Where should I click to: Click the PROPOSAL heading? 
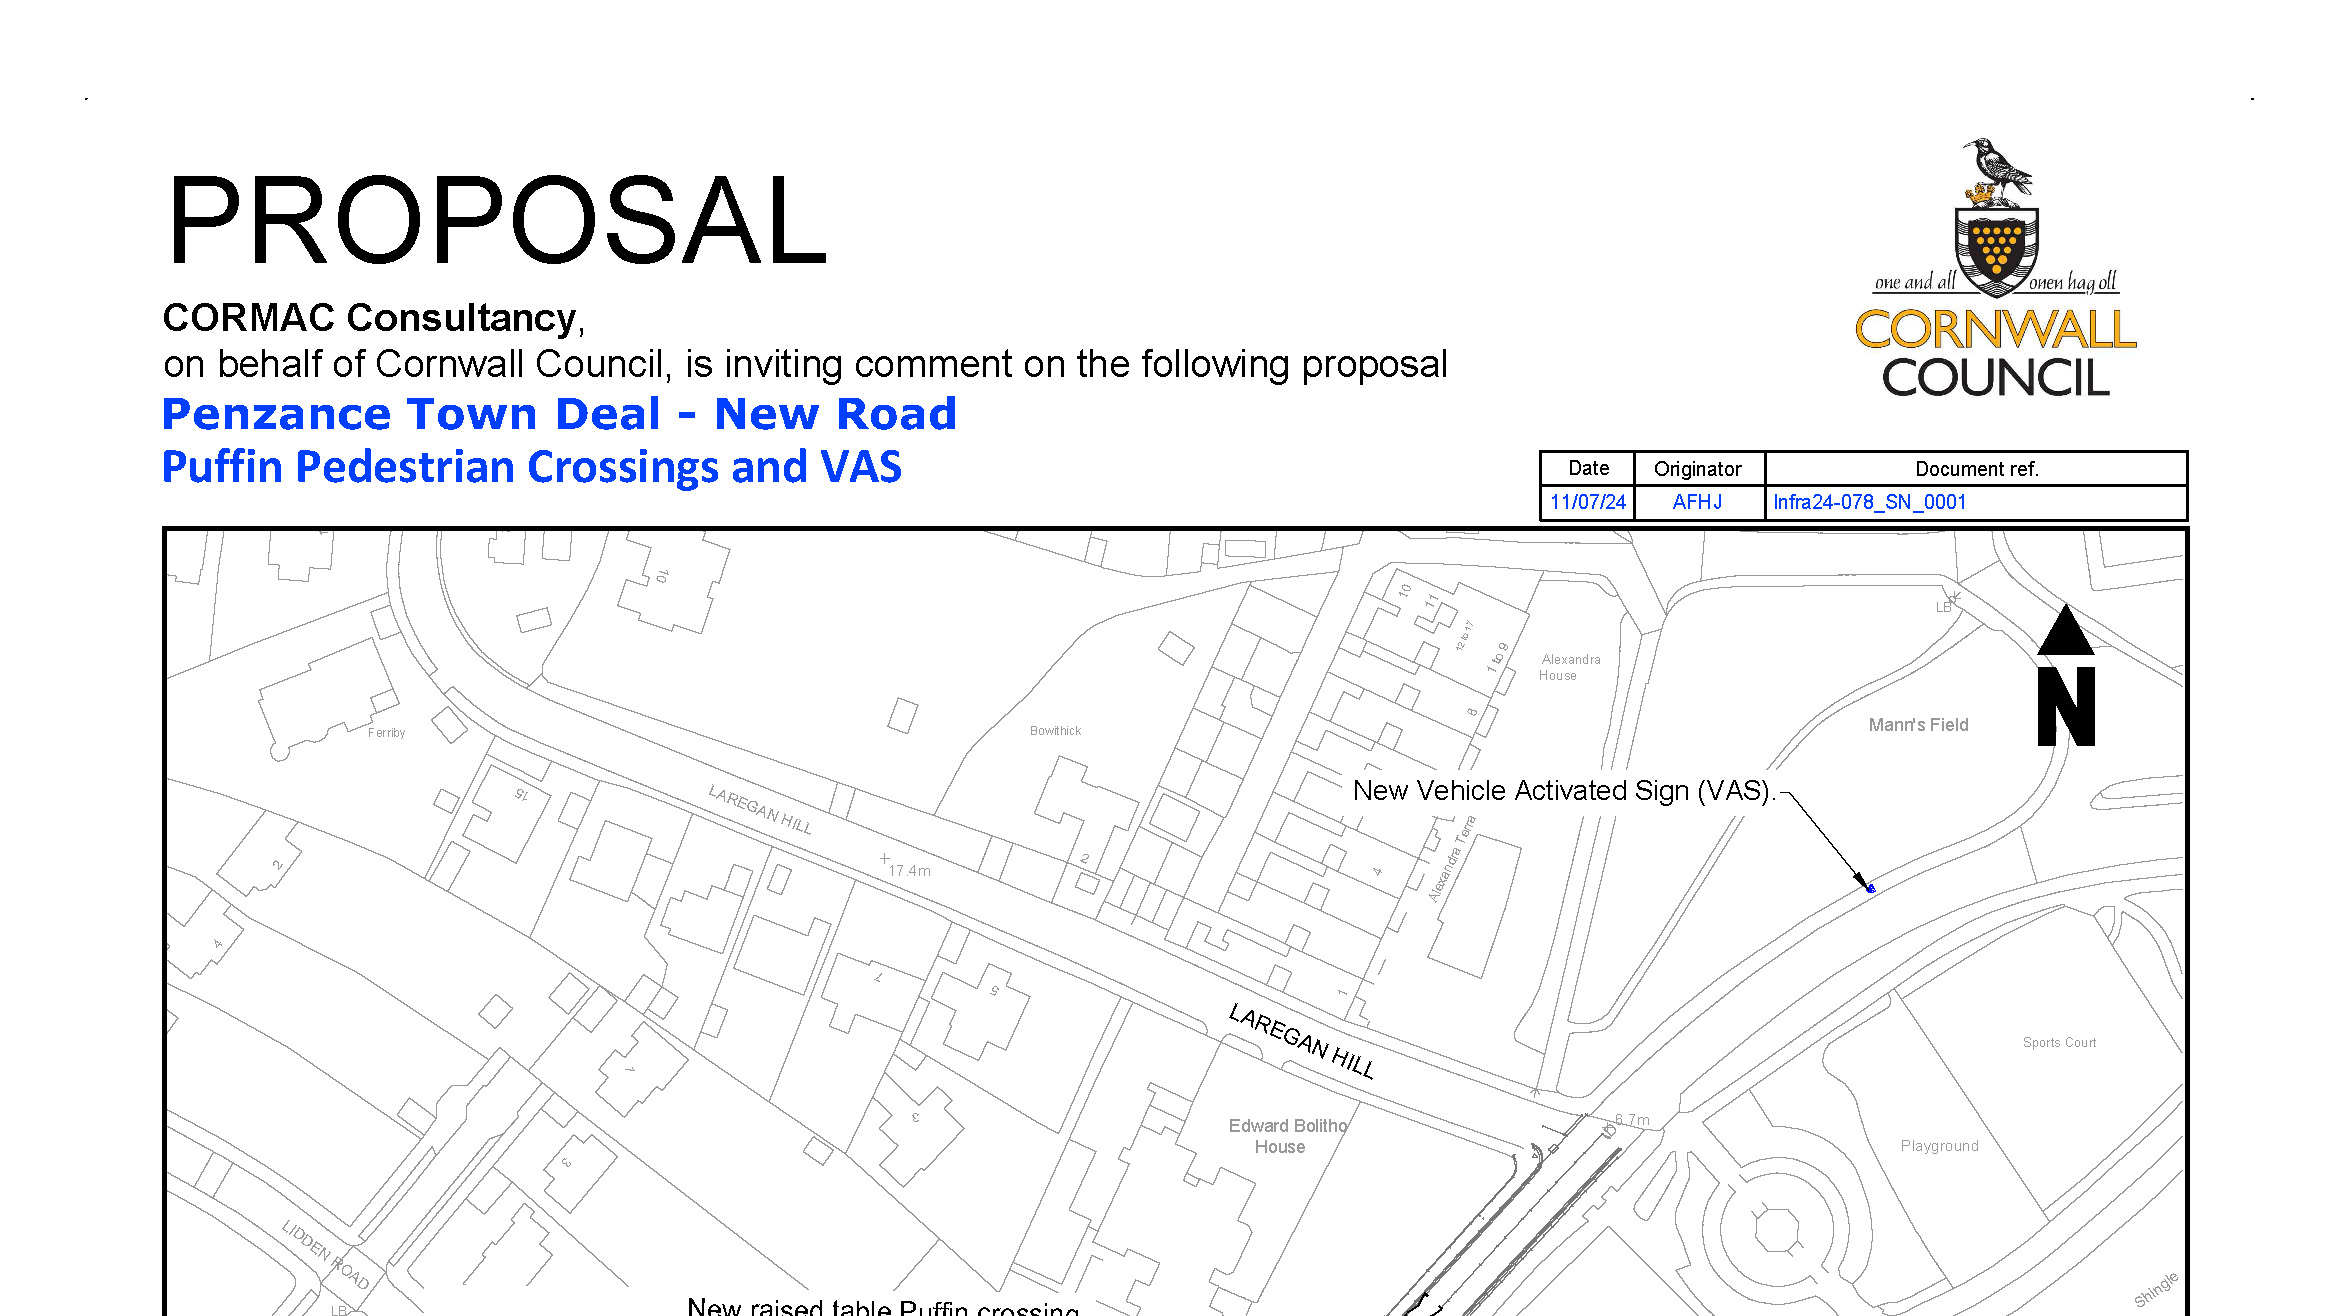point(497,221)
